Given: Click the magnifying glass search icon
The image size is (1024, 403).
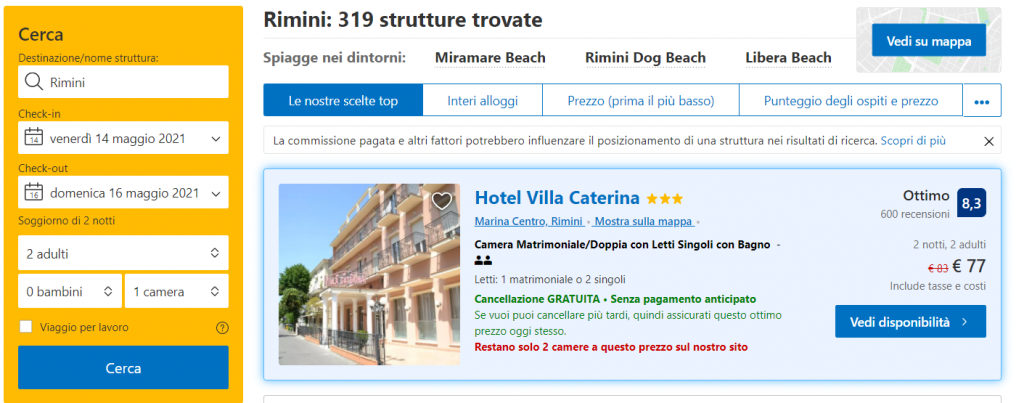Looking at the screenshot, I should [33, 82].
